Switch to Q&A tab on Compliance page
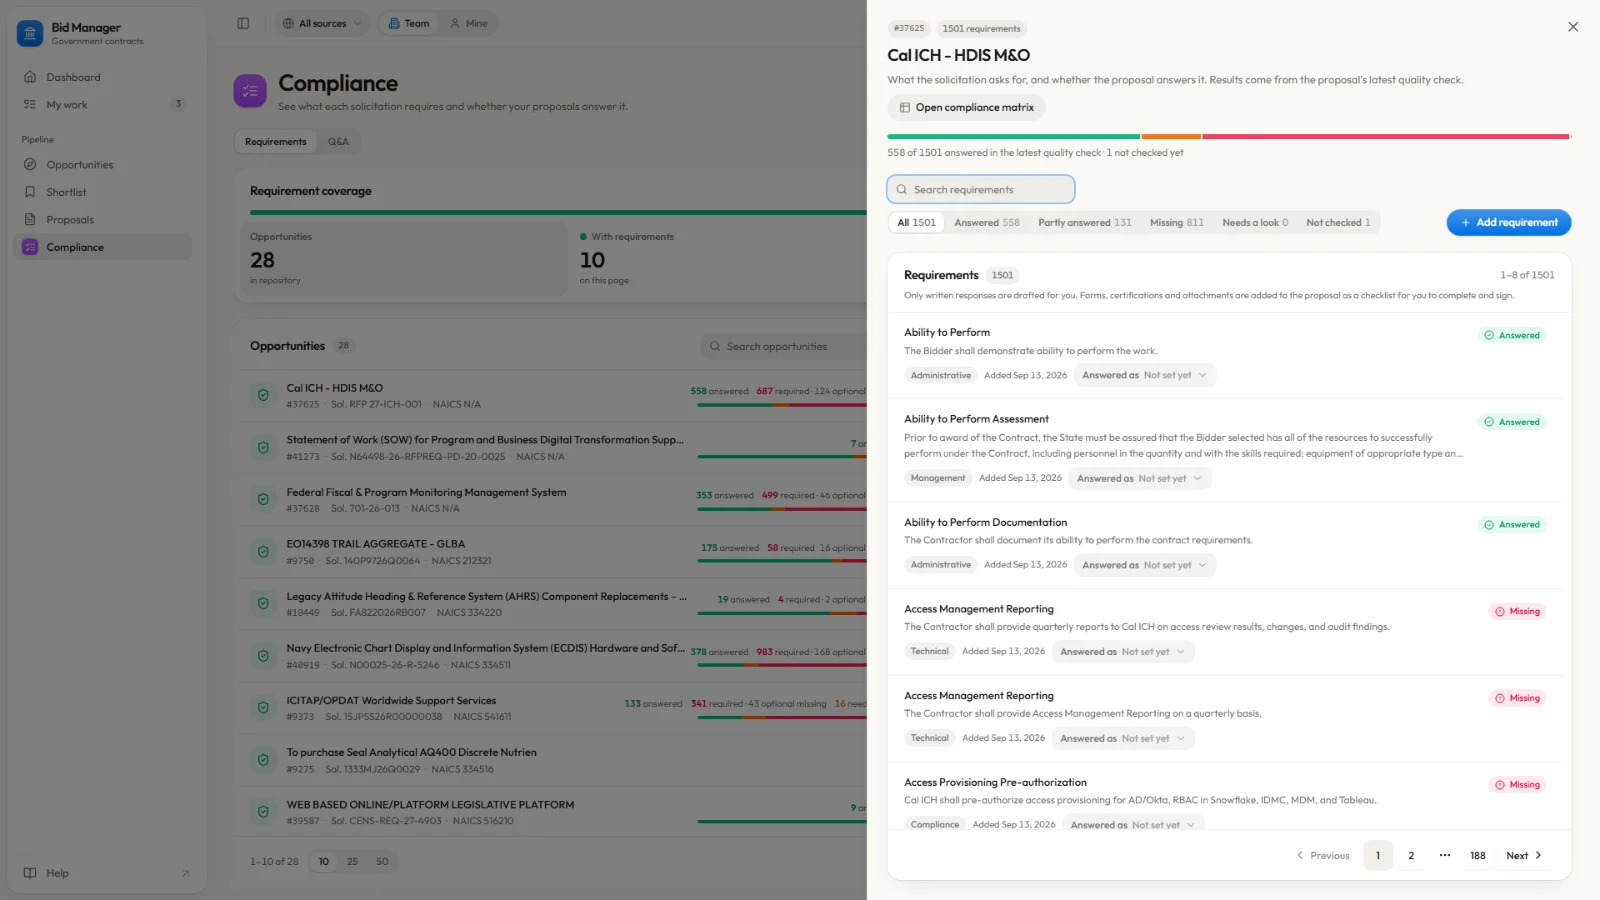Image resolution: width=1600 pixels, height=900 pixels. 338,141
